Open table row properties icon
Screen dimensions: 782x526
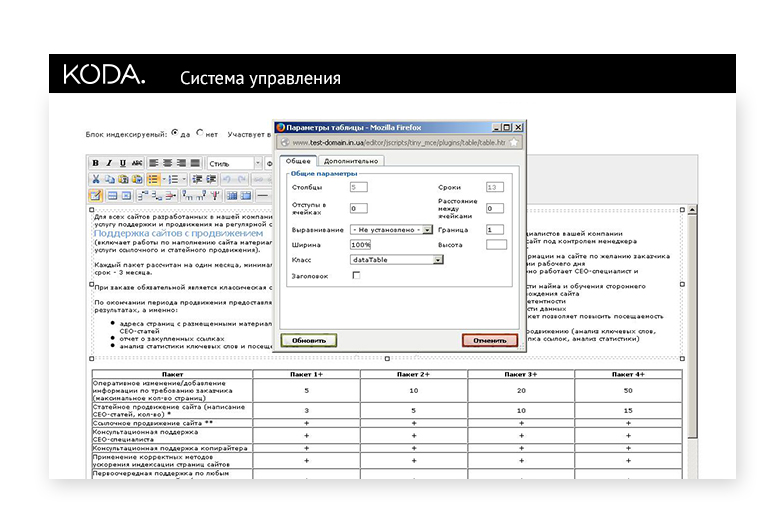(x=113, y=195)
